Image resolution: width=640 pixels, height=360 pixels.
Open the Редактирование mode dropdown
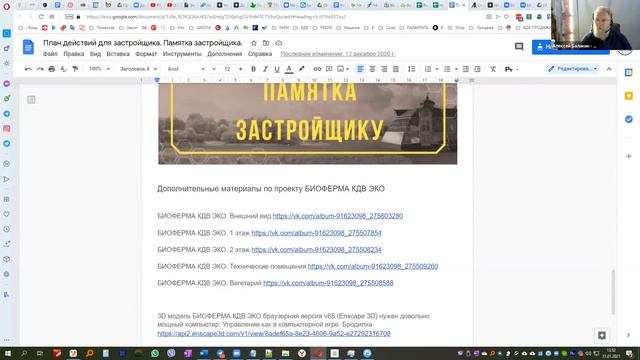pyautogui.click(x=572, y=69)
